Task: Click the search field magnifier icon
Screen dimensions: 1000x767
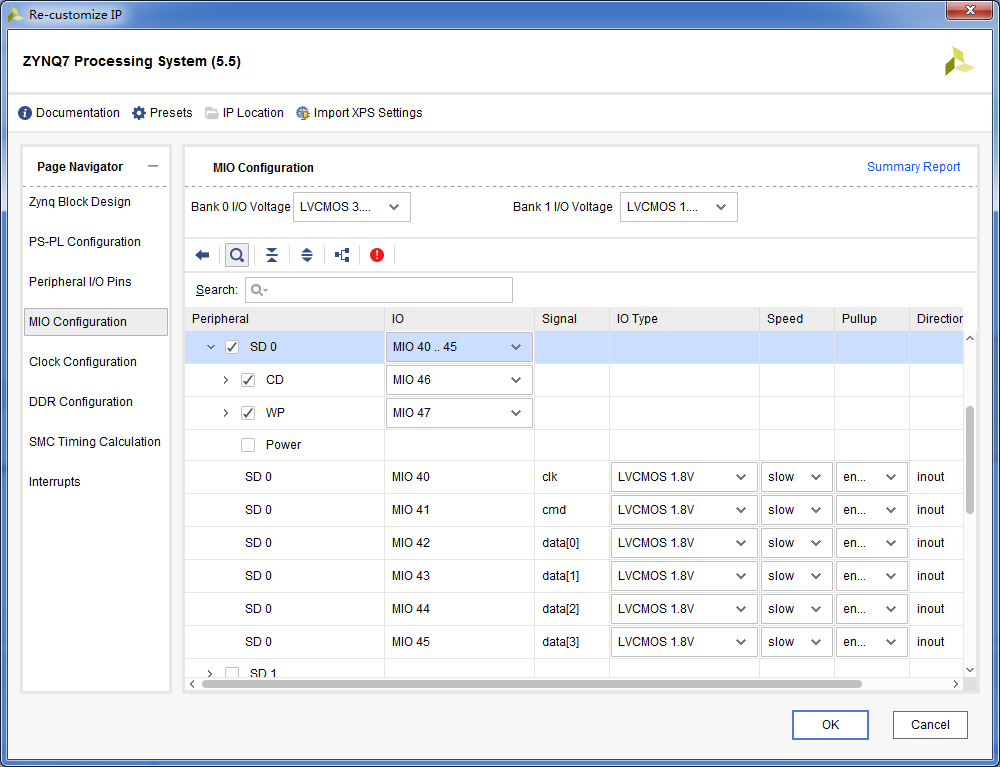Action: coord(258,290)
